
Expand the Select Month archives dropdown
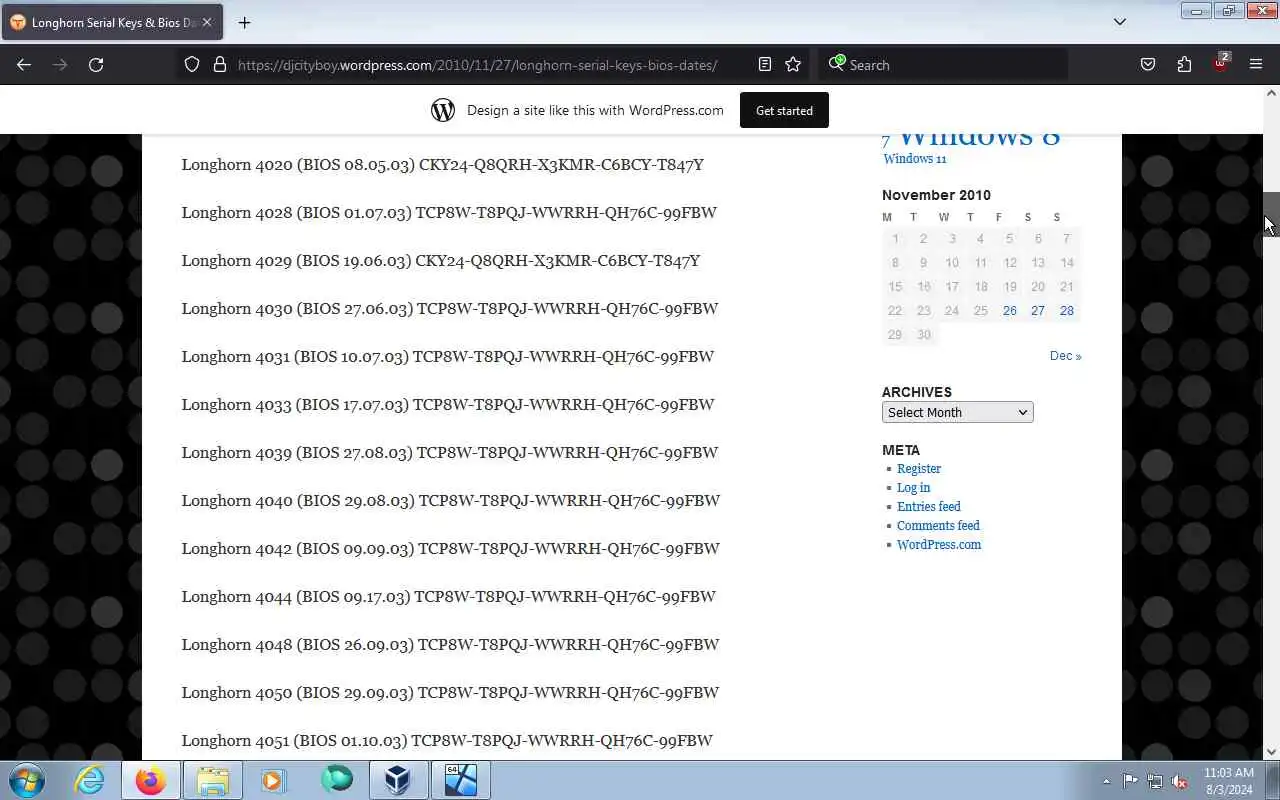pyautogui.click(x=957, y=412)
